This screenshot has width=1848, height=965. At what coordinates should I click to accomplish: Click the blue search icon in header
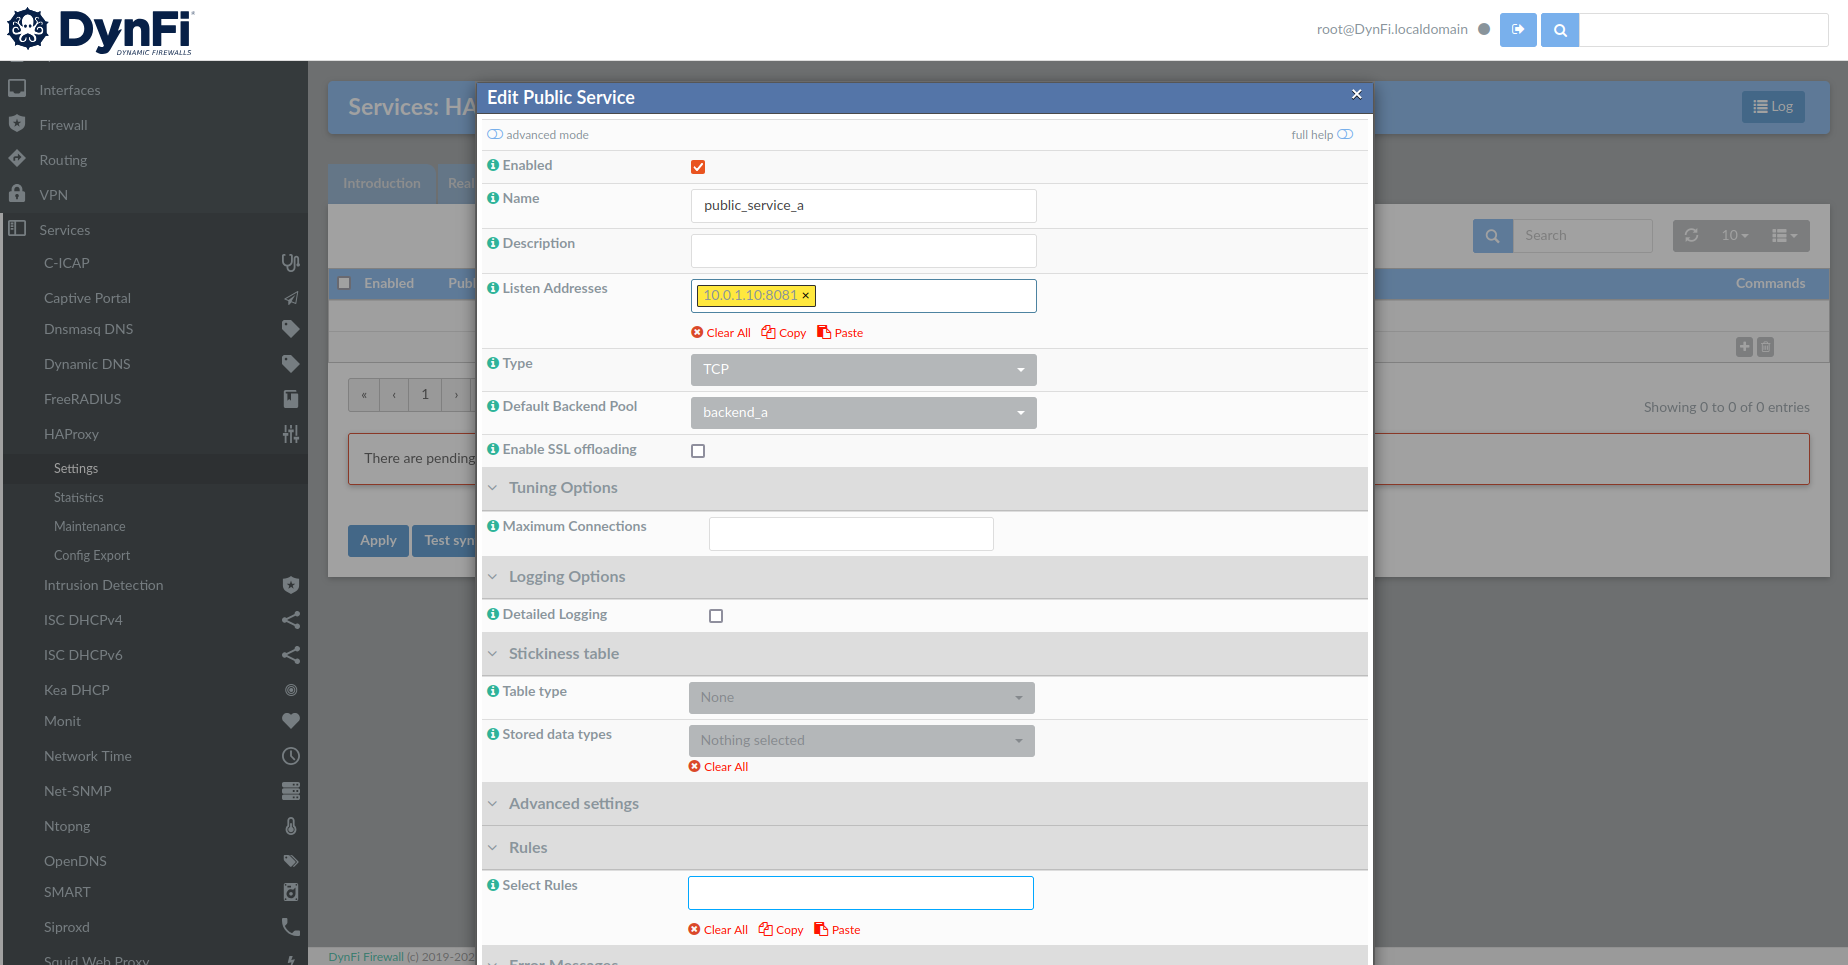pyautogui.click(x=1560, y=30)
